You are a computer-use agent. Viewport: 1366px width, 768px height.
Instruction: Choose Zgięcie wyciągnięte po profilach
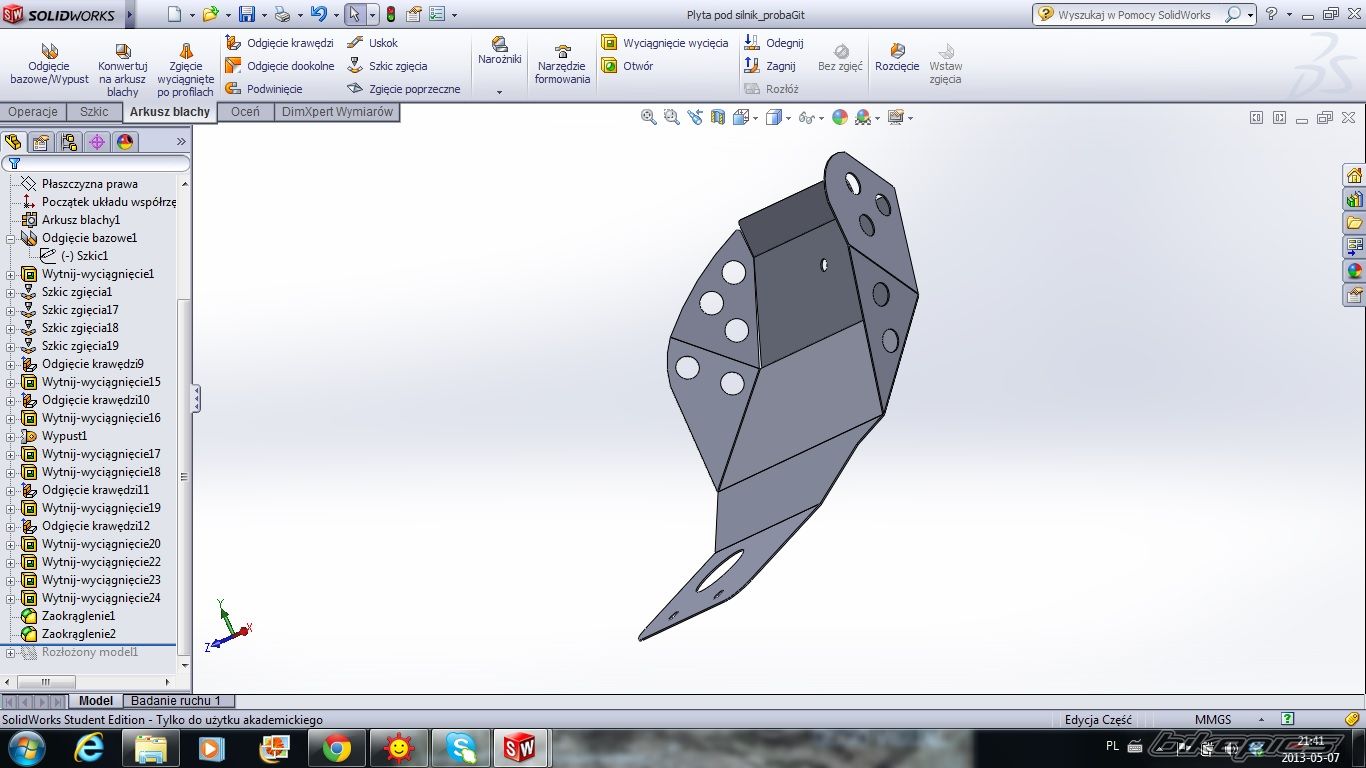pos(186,69)
